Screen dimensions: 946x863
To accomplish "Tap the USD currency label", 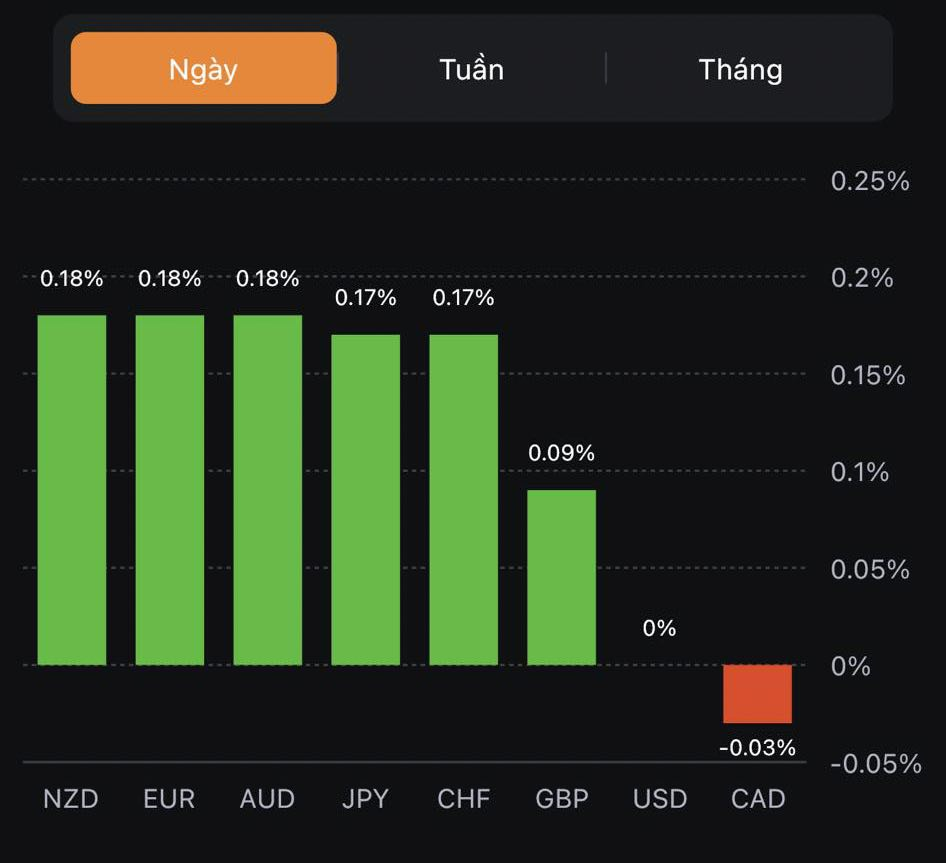I will tap(660, 799).
